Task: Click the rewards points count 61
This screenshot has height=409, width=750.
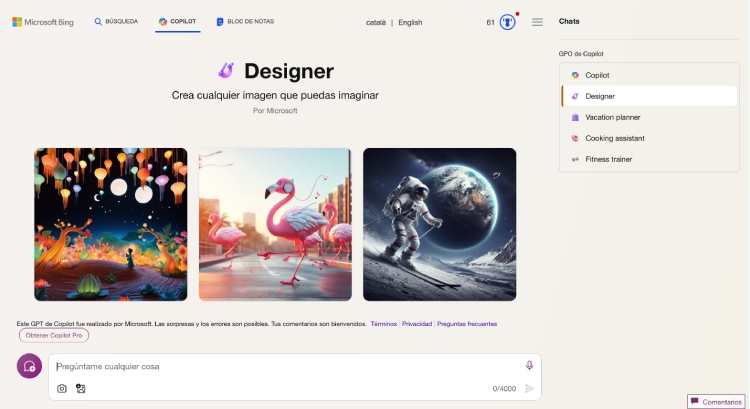Action: click(490, 22)
